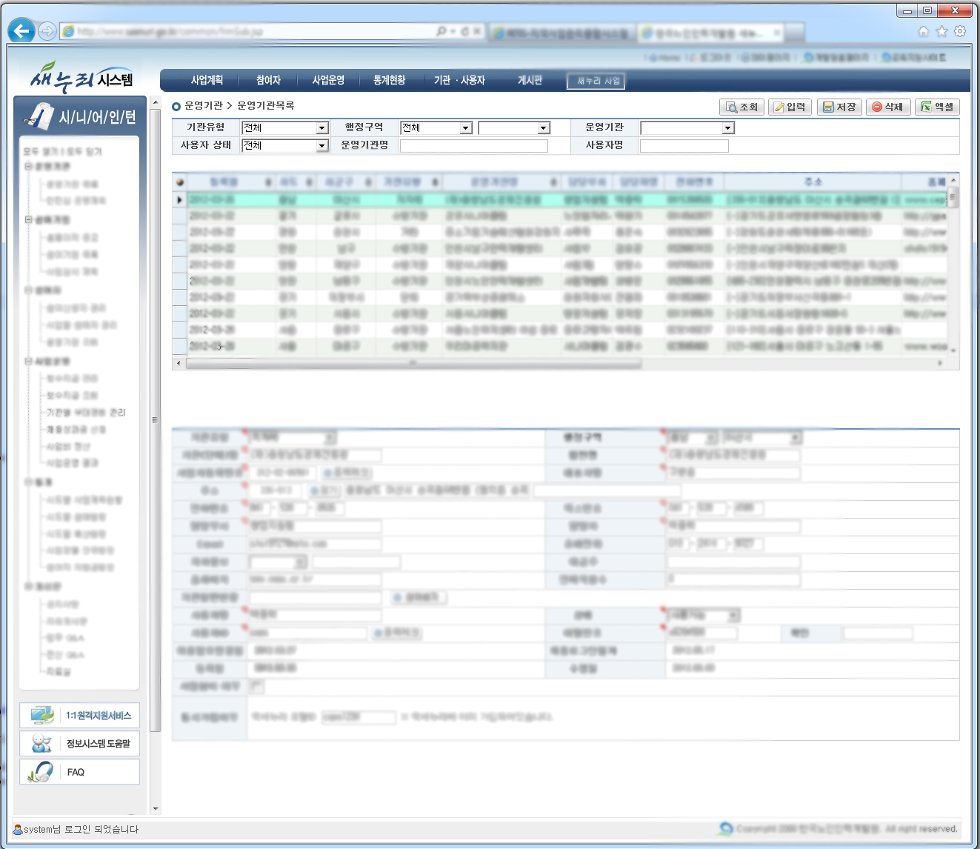This screenshot has width=980, height=849.
Task: Open the FAQ headset icon
Action: click(41, 771)
